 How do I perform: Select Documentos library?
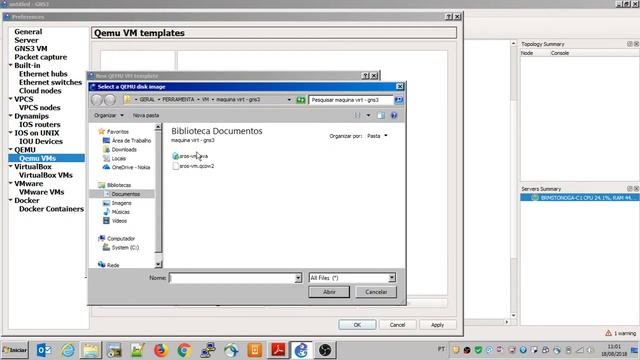[122, 194]
